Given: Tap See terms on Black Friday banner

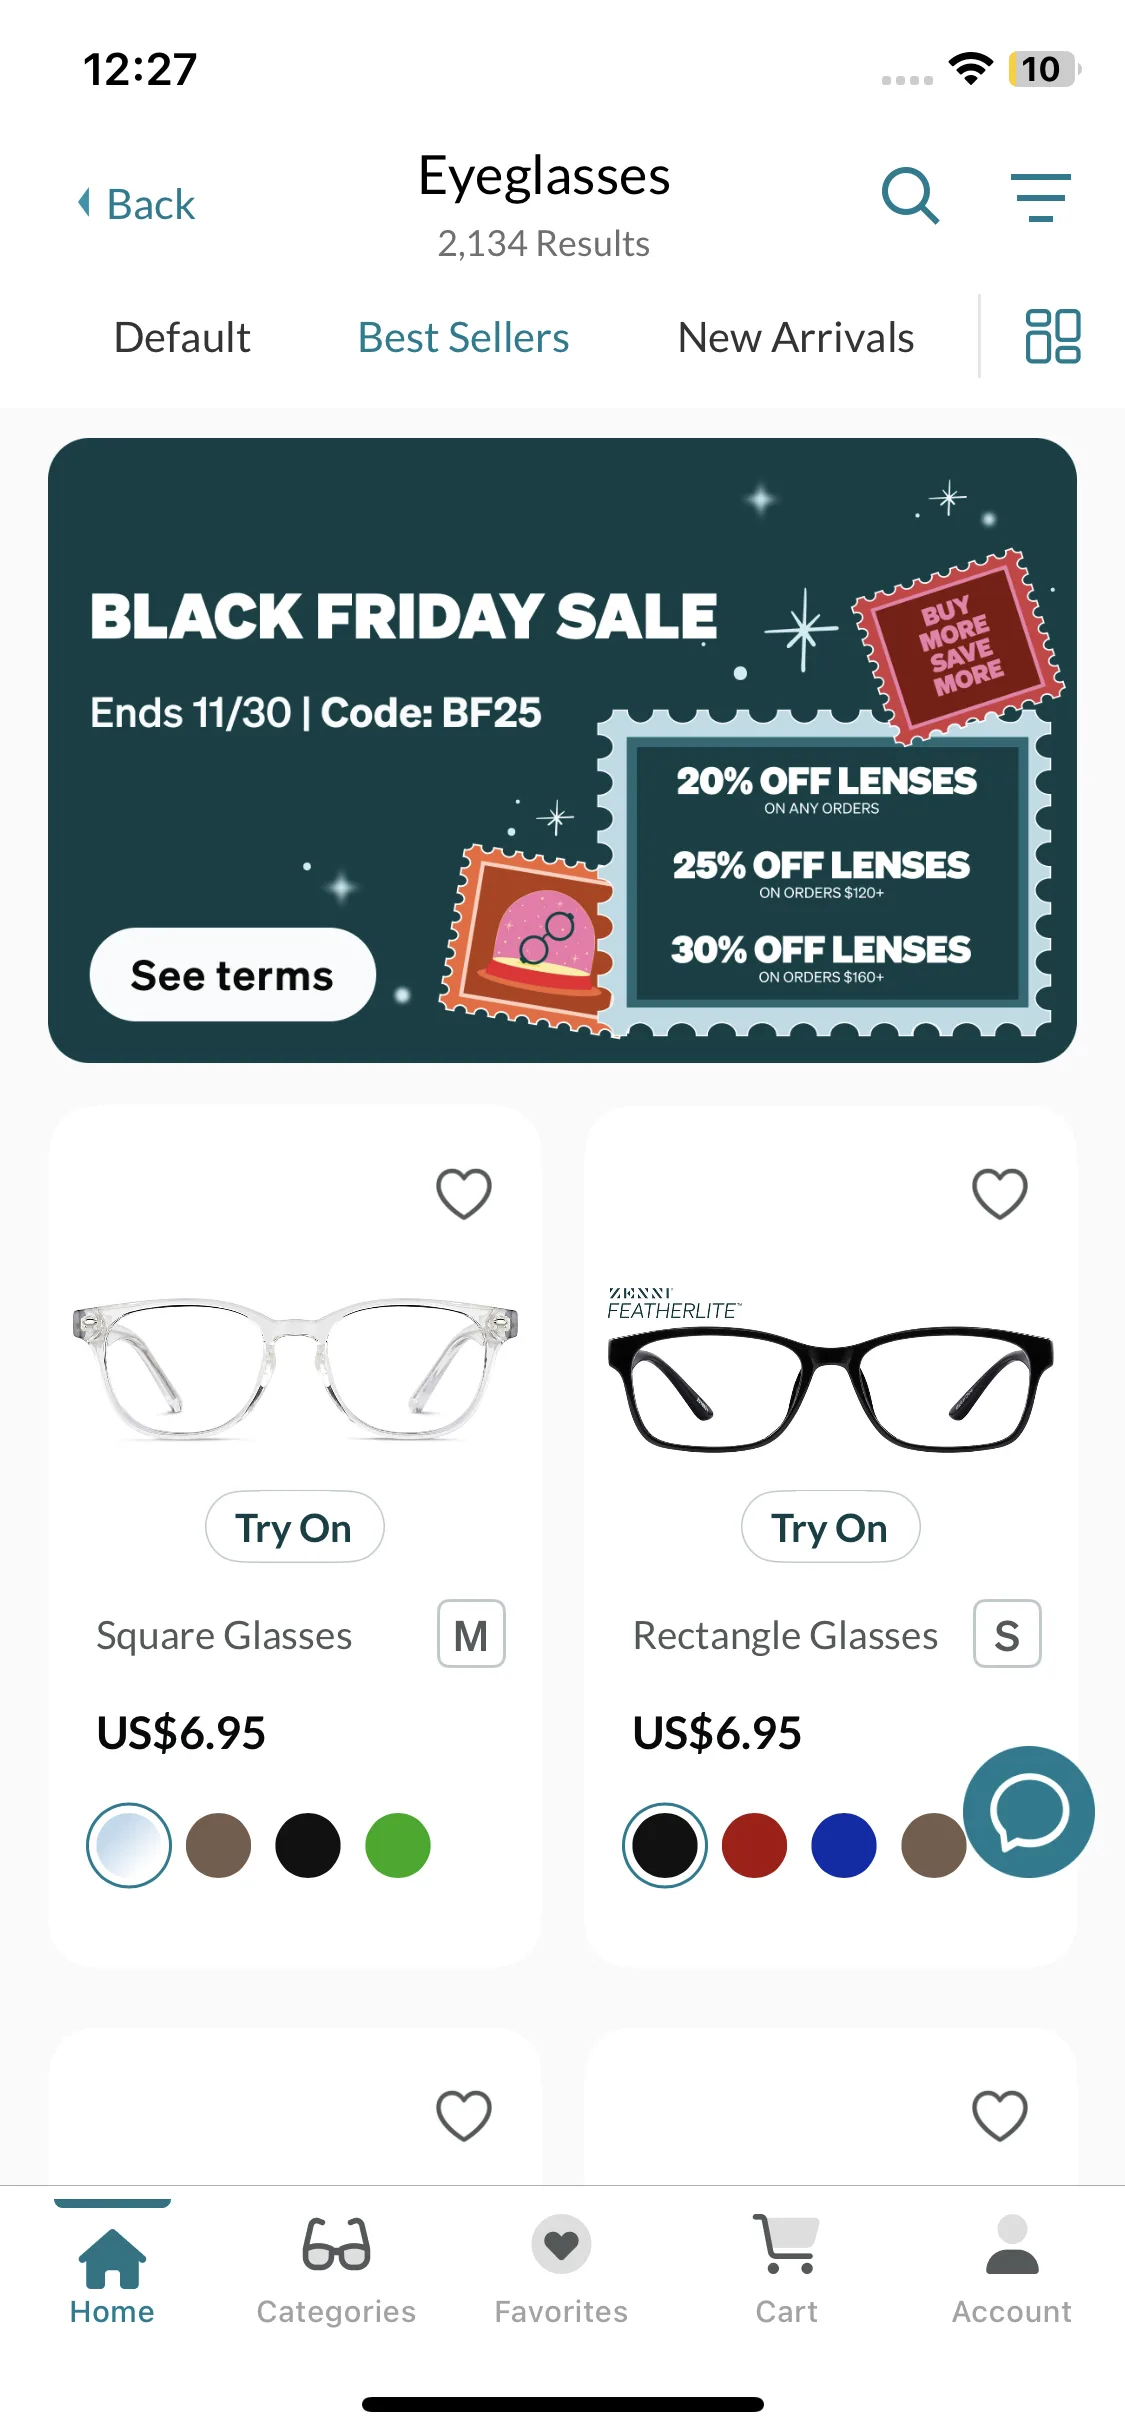Looking at the screenshot, I should [x=232, y=975].
